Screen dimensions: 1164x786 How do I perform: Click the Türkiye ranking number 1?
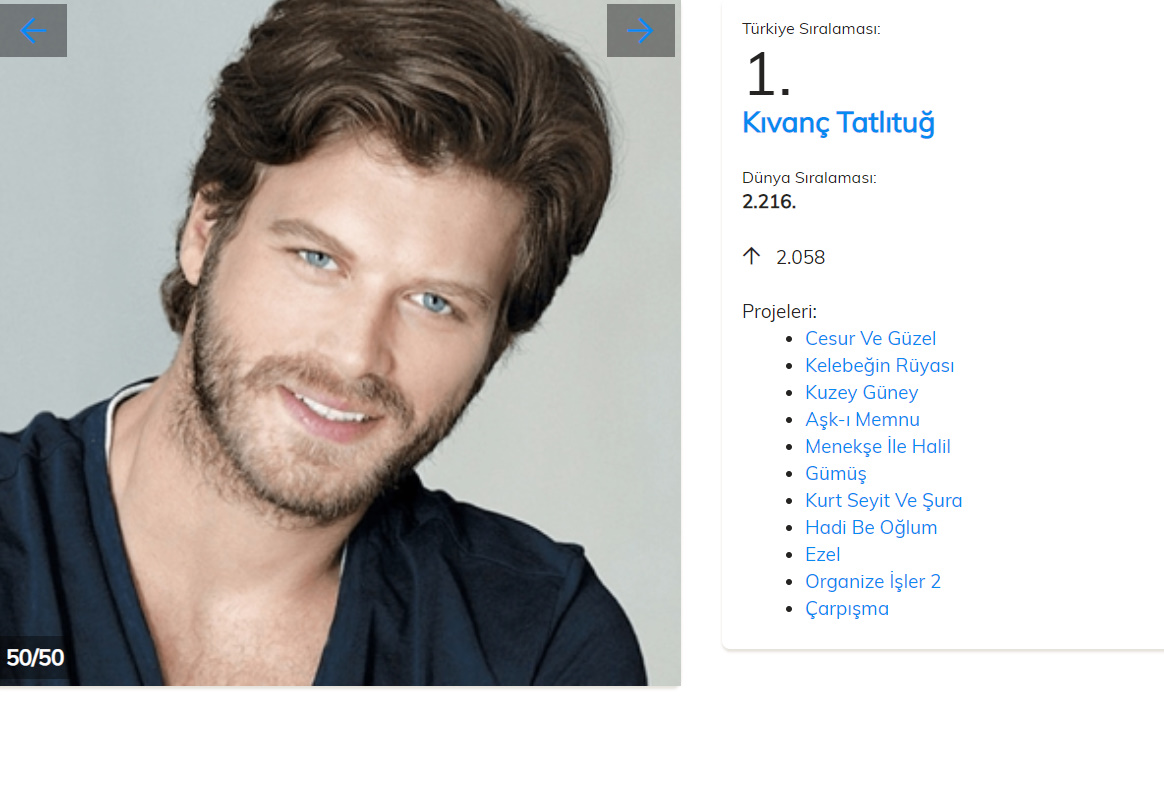point(768,74)
